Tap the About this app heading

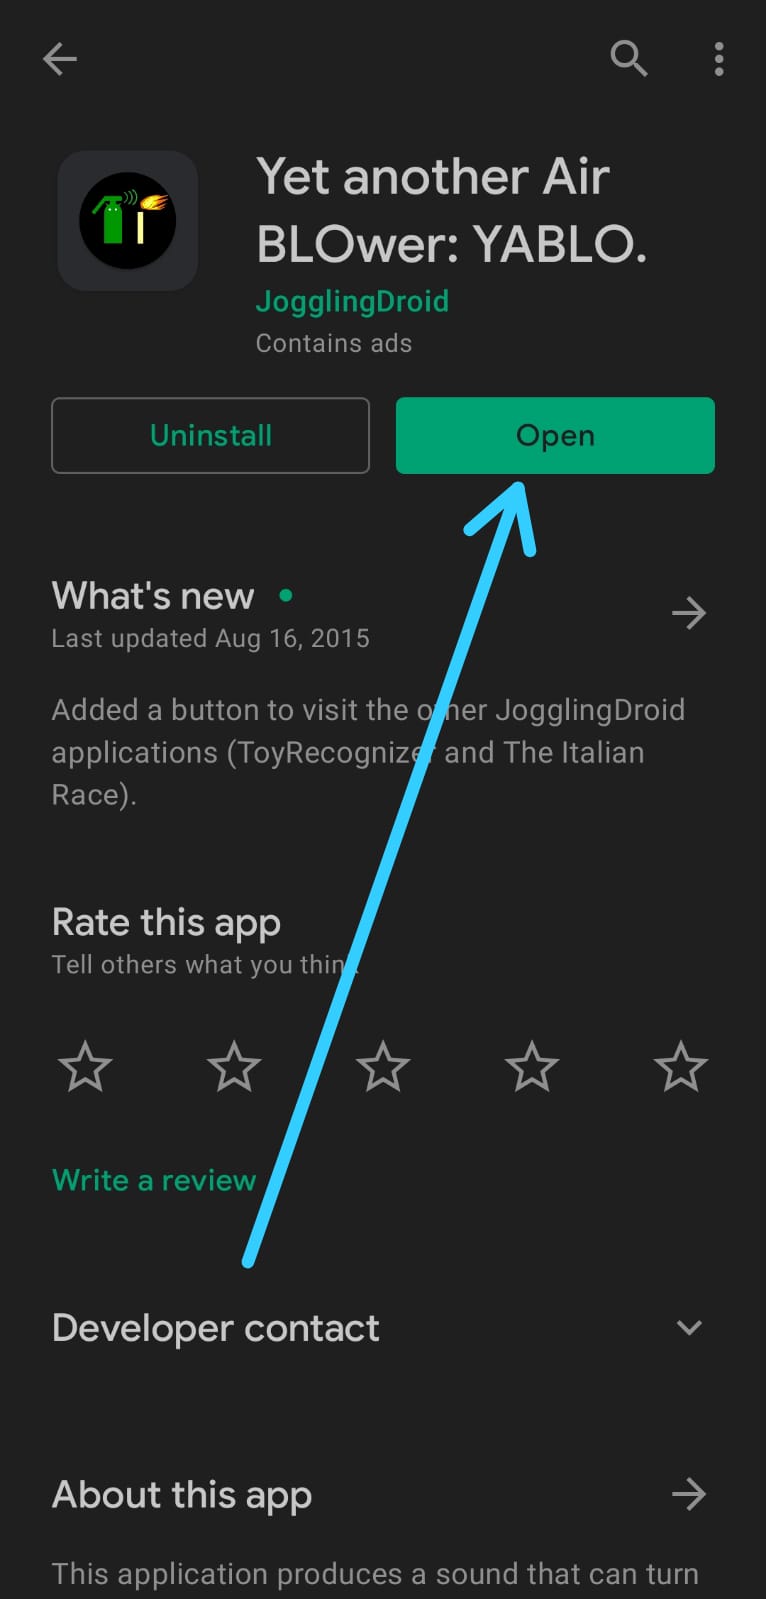click(182, 1495)
